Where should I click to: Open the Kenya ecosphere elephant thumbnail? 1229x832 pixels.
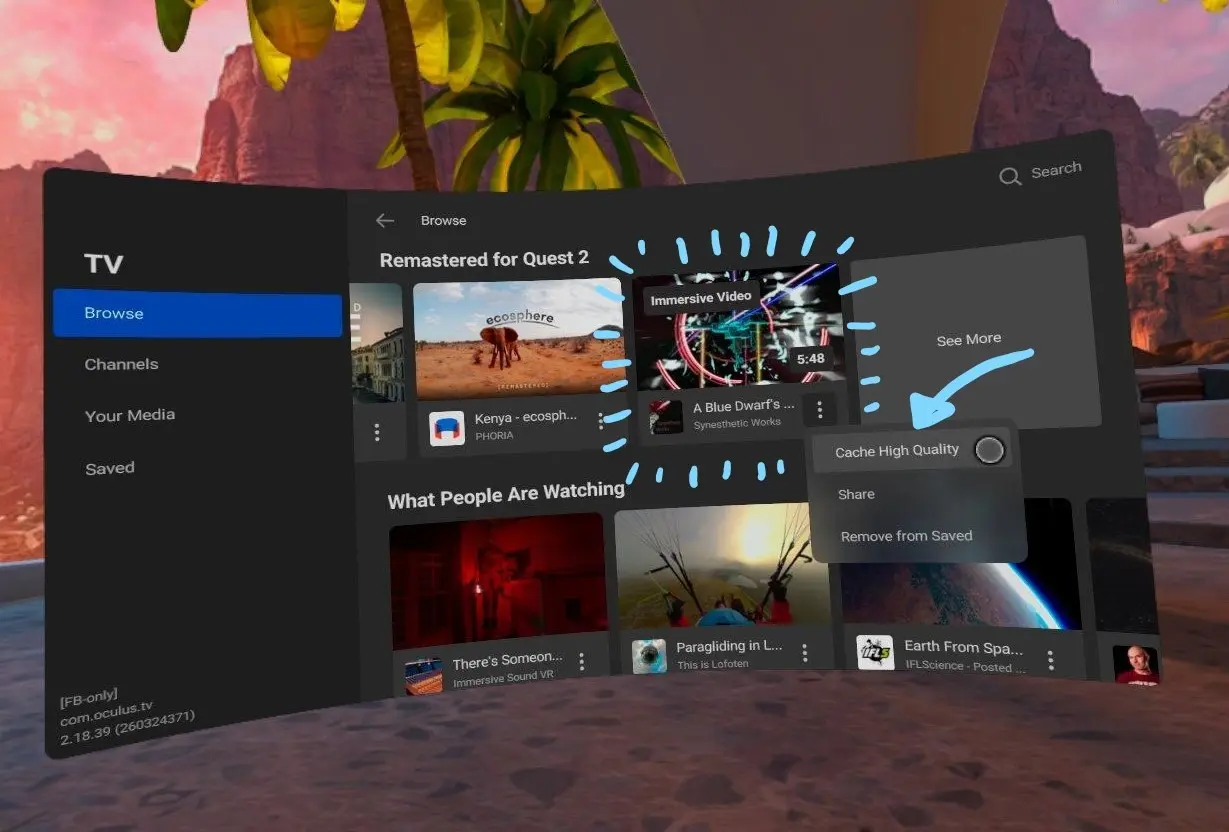click(x=518, y=339)
